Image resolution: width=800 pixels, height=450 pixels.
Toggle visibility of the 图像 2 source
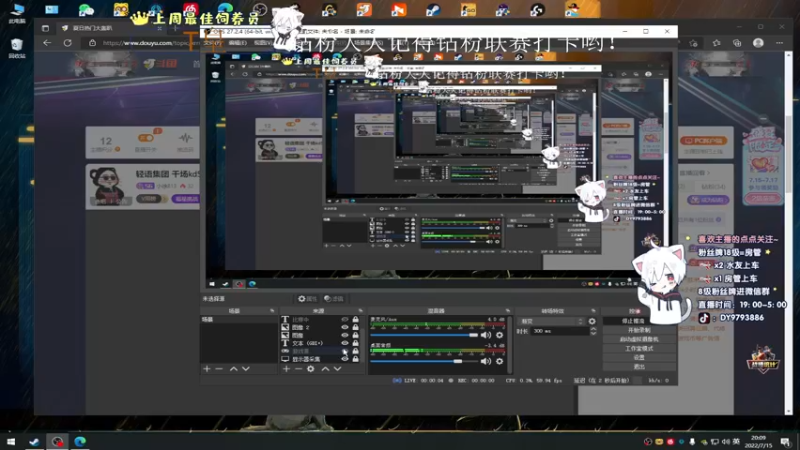click(345, 328)
